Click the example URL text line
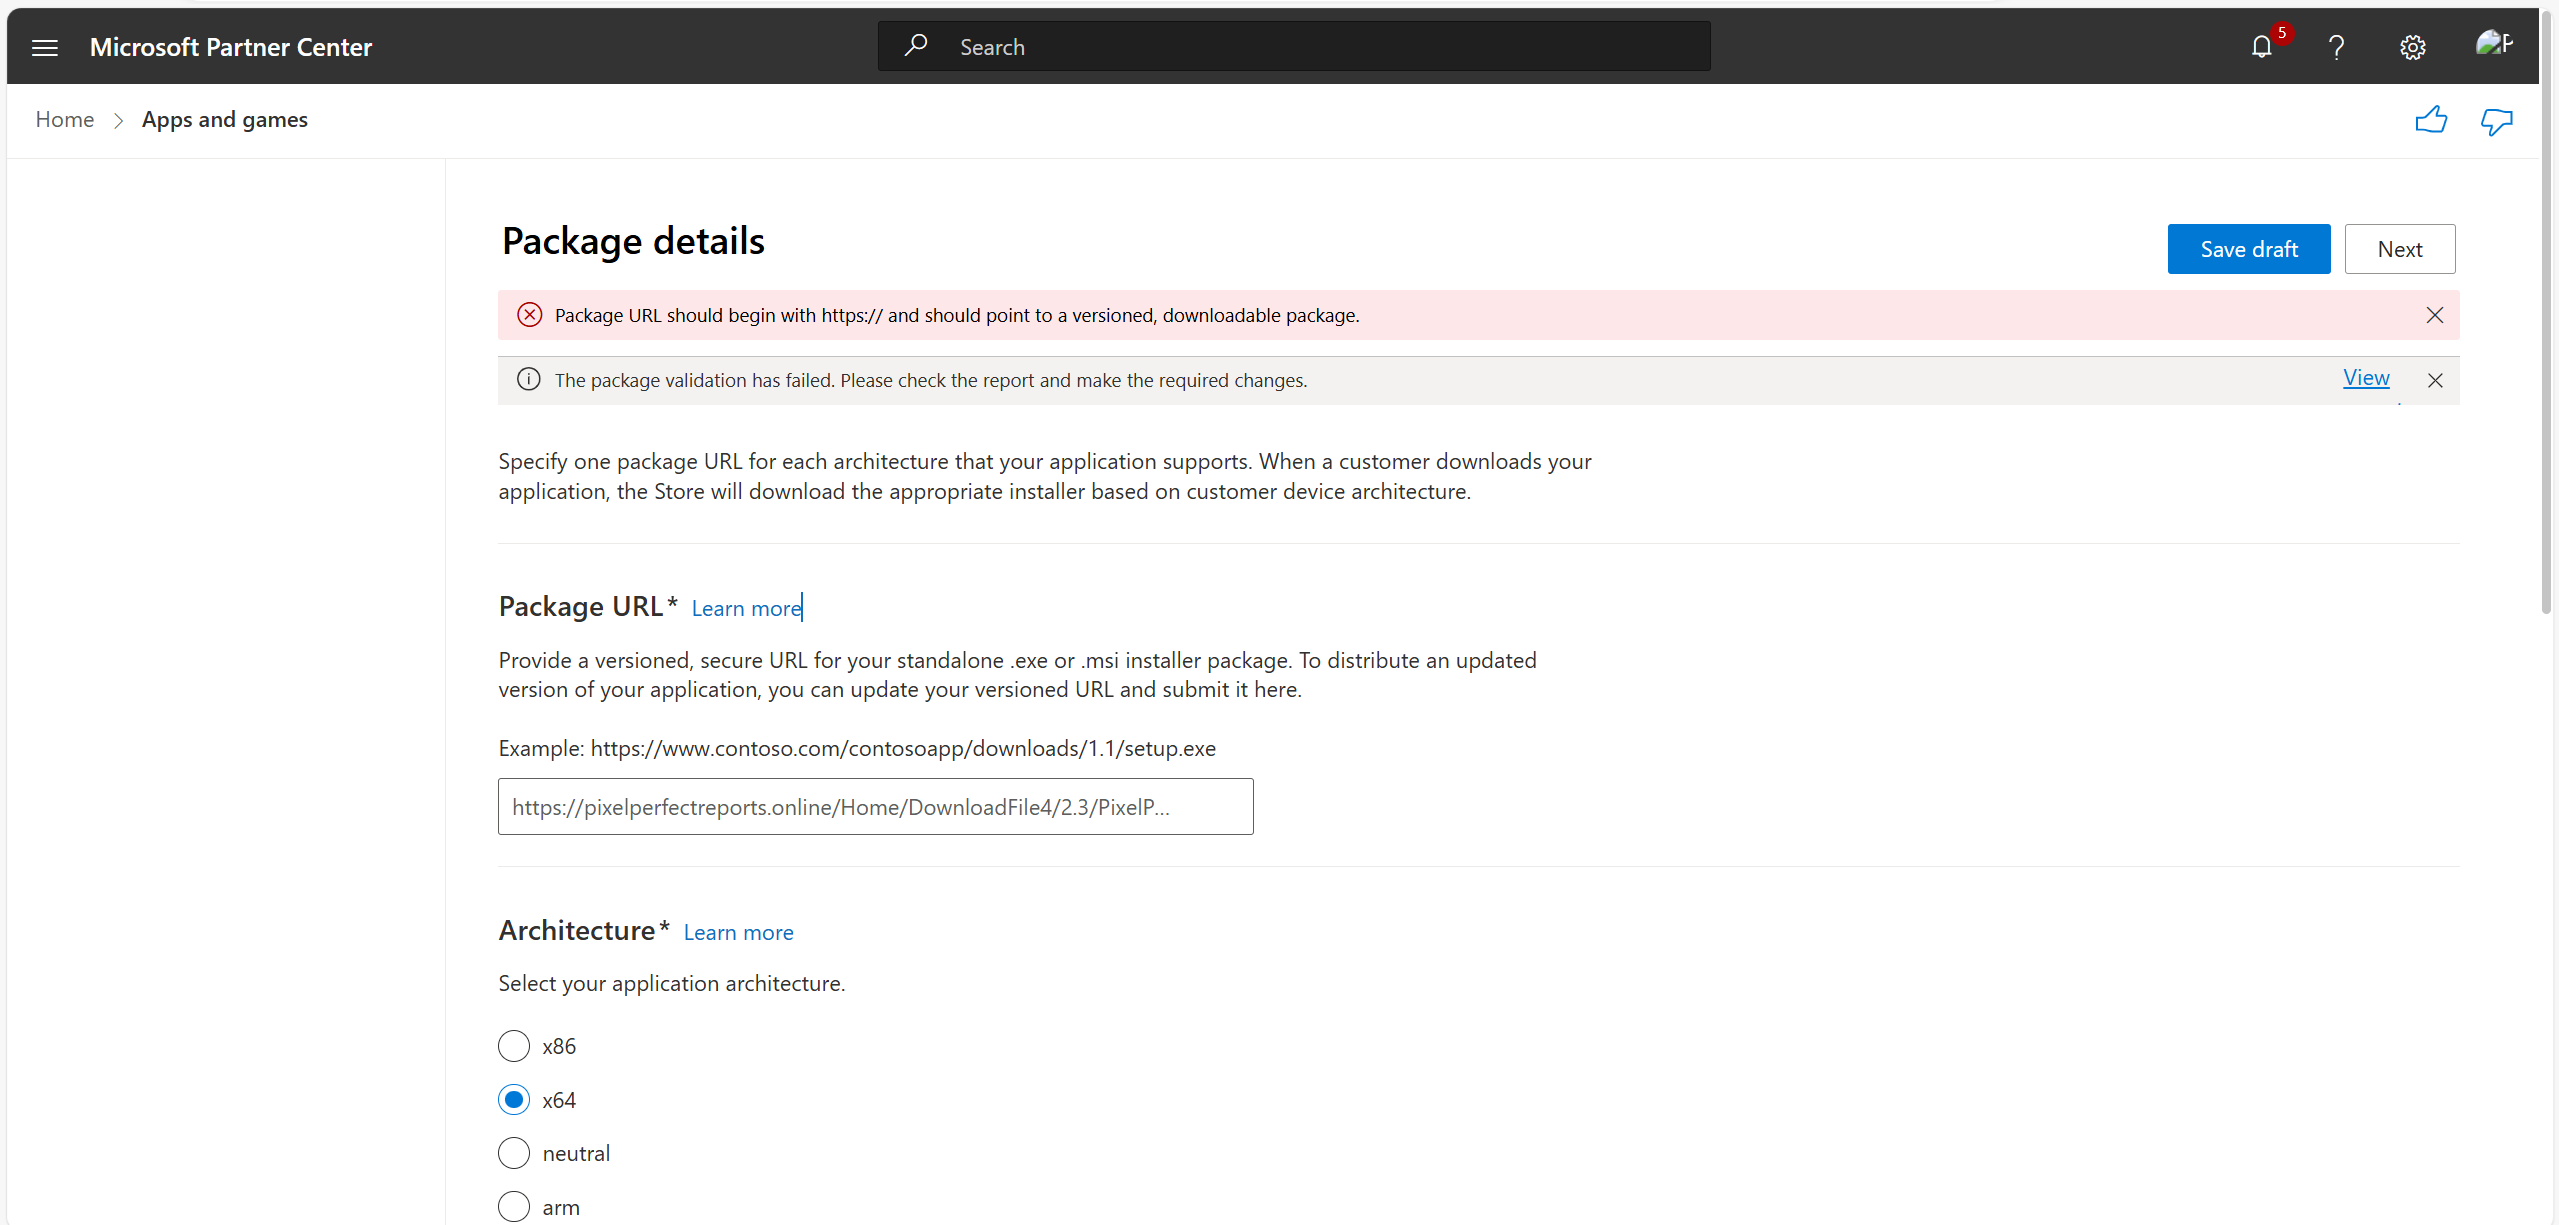Image resolution: width=2559 pixels, height=1225 pixels. click(857, 748)
